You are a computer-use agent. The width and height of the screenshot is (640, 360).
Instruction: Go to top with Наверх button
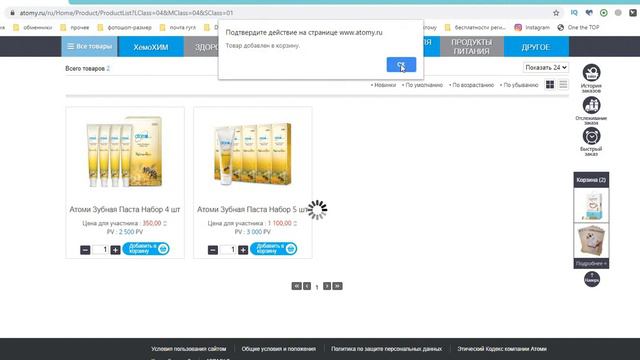click(x=592, y=279)
